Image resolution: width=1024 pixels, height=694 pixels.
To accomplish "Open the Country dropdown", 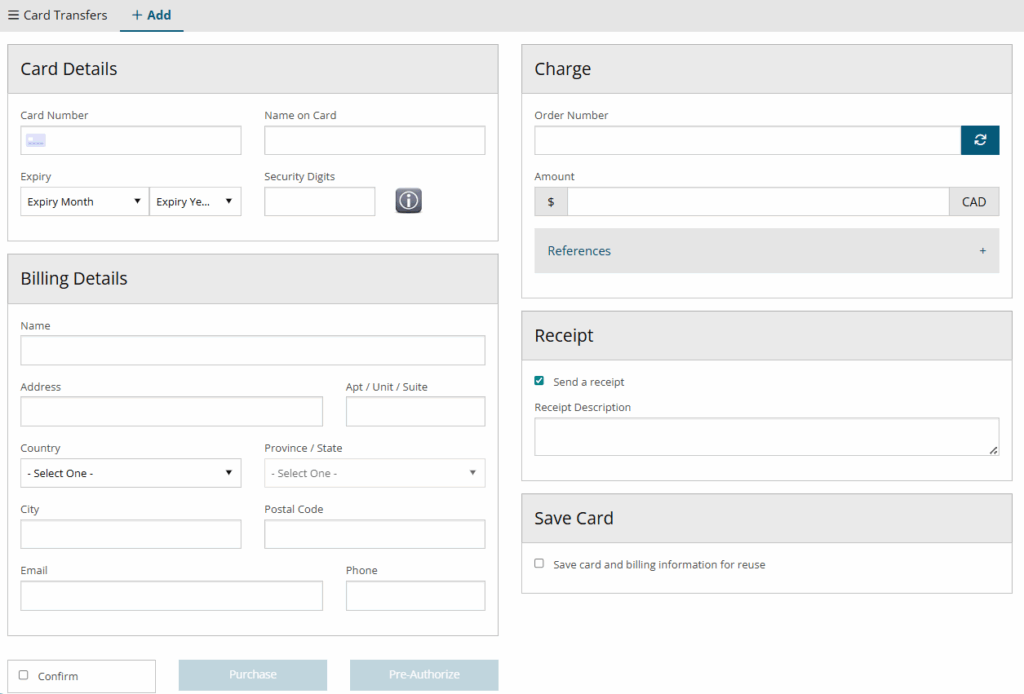I will click(x=130, y=473).
